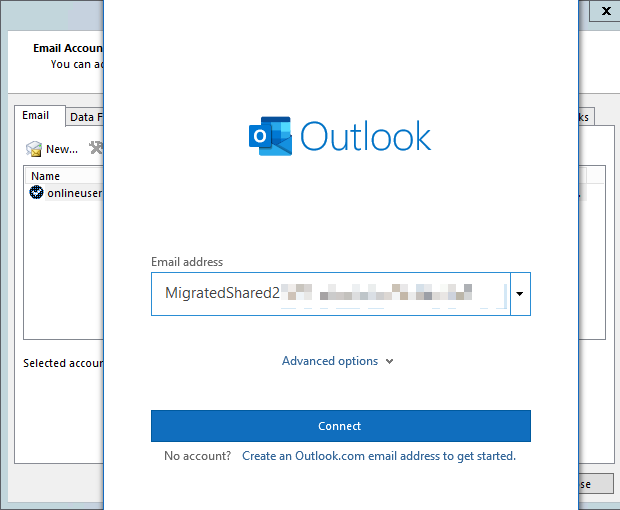
Task: Open the email address dropdown arrow
Action: pyautogui.click(x=520, y=294)
